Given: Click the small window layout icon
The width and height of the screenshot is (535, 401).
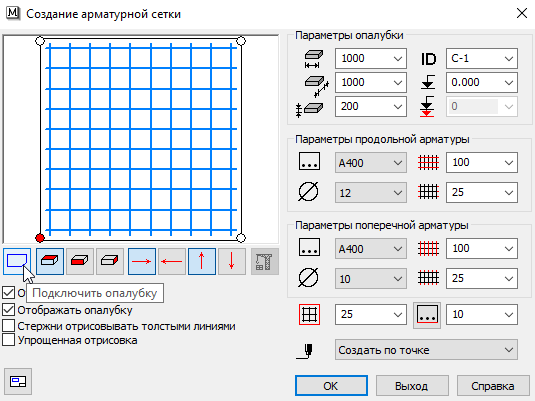Looking at the screenshot, I should [x=18, y=382].
